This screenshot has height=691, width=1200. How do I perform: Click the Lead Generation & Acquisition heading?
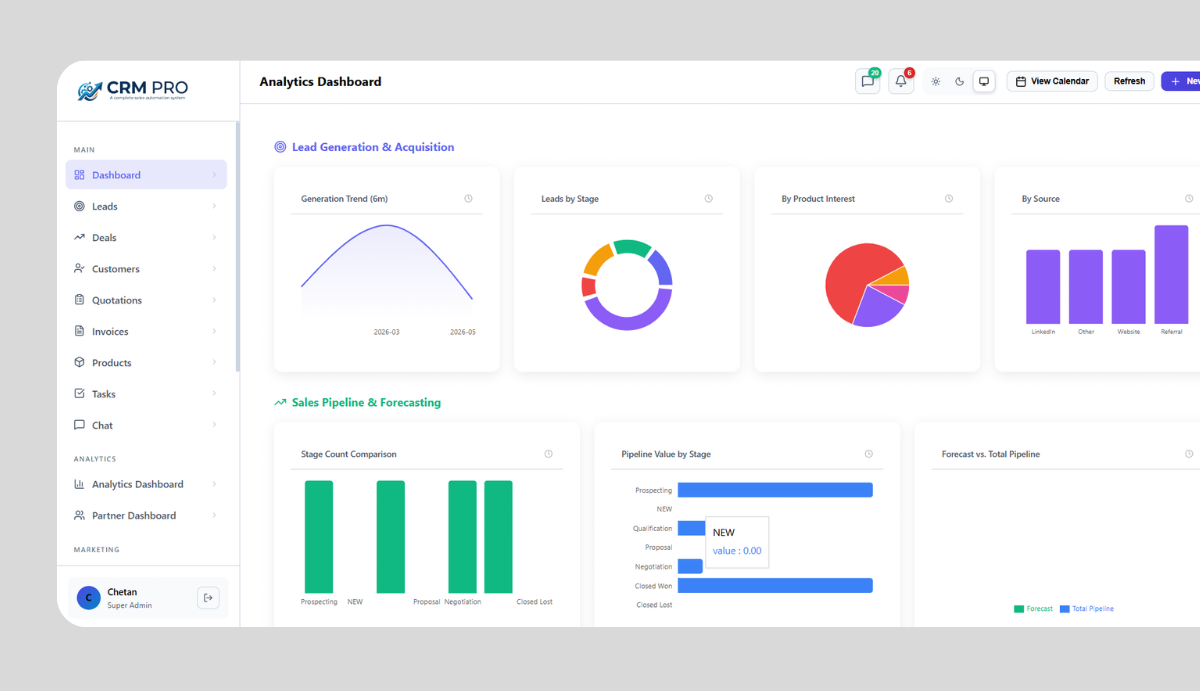coord(373,147)
